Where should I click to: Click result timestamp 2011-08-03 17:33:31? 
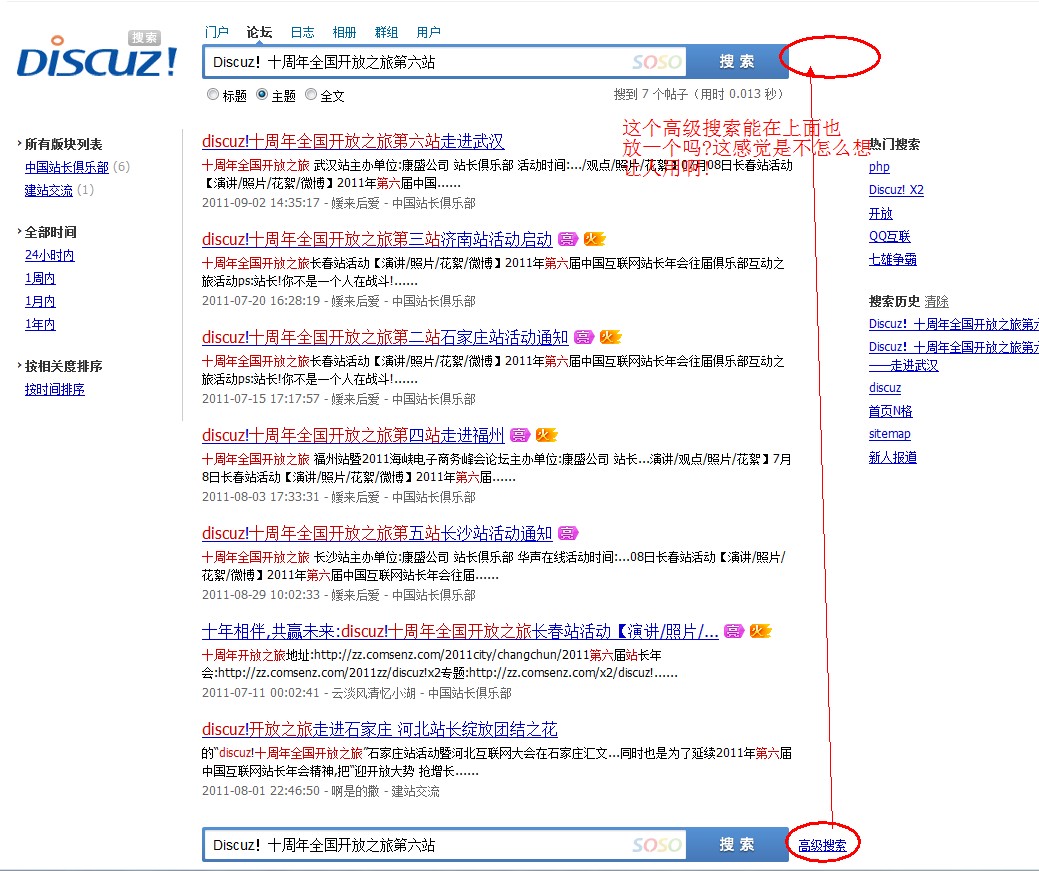point(261,497)
